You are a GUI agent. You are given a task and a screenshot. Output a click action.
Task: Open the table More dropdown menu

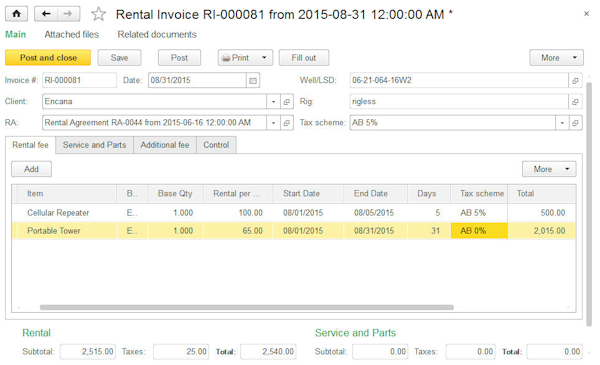pos(549,169)
